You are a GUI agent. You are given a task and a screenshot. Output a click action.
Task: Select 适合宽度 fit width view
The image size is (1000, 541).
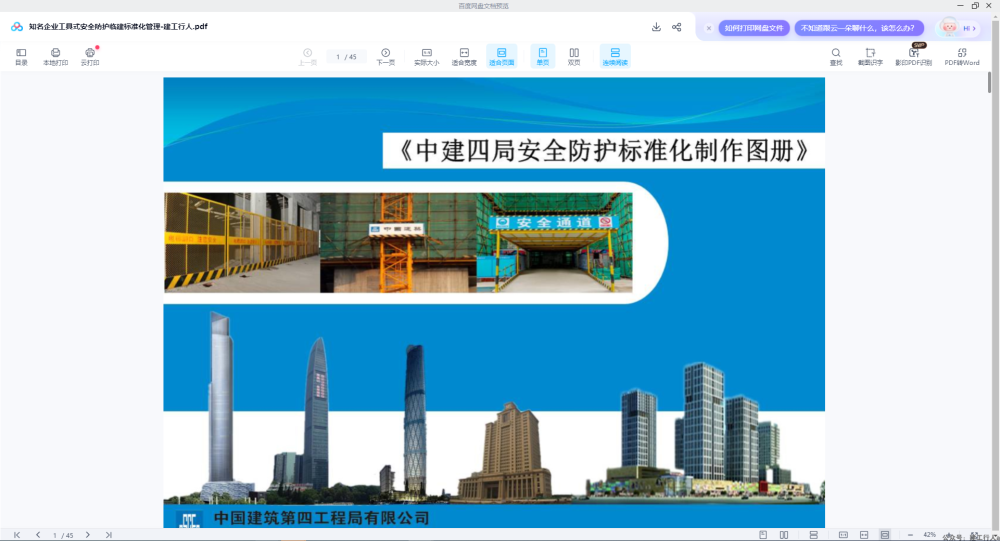pyautogui.click(x=464, y=56)
